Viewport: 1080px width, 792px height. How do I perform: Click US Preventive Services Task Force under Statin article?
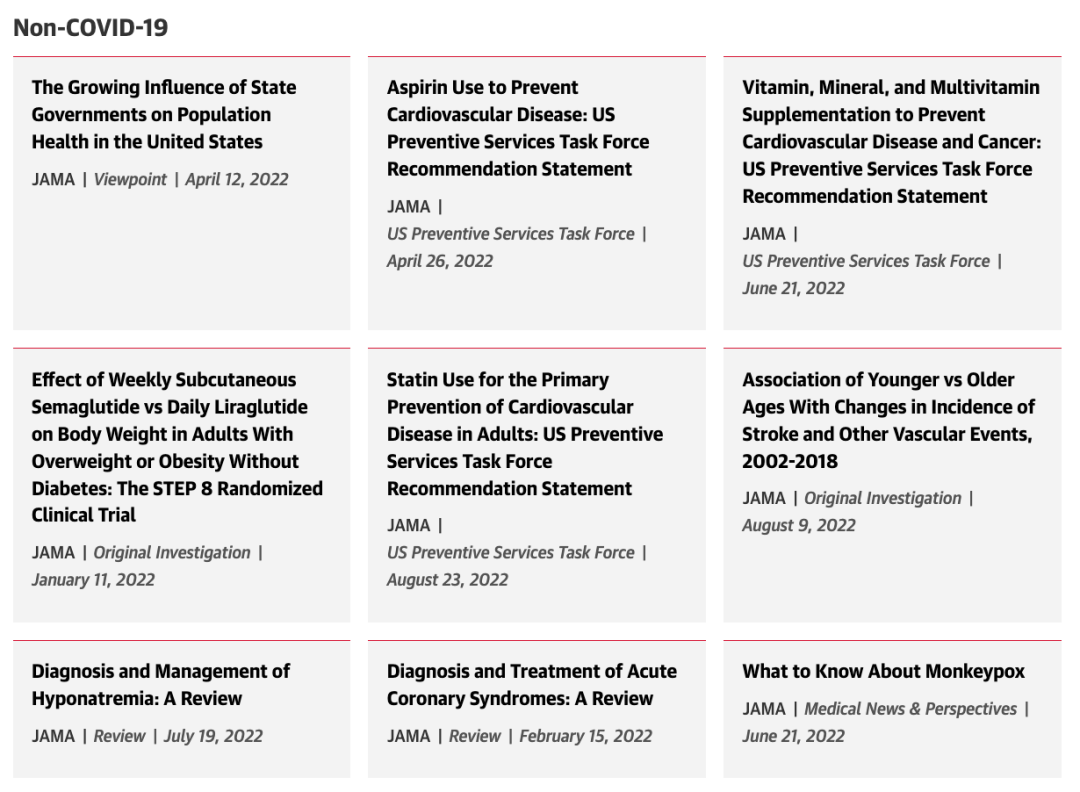click(510, 553)
